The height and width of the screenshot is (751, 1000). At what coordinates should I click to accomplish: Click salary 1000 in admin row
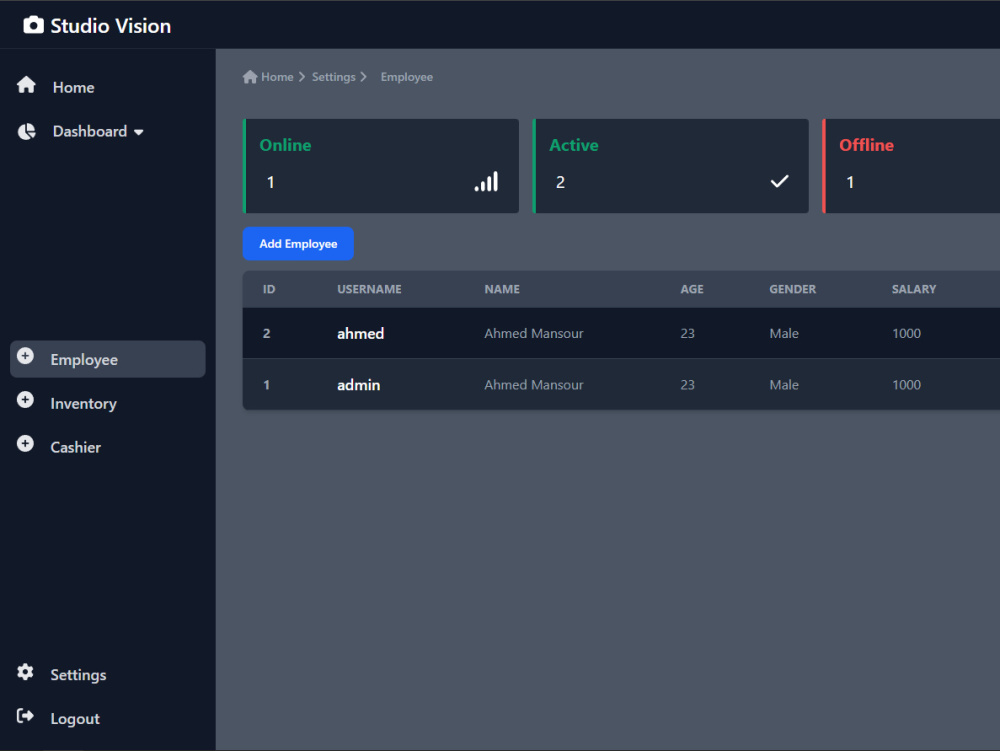pos(906,384)
